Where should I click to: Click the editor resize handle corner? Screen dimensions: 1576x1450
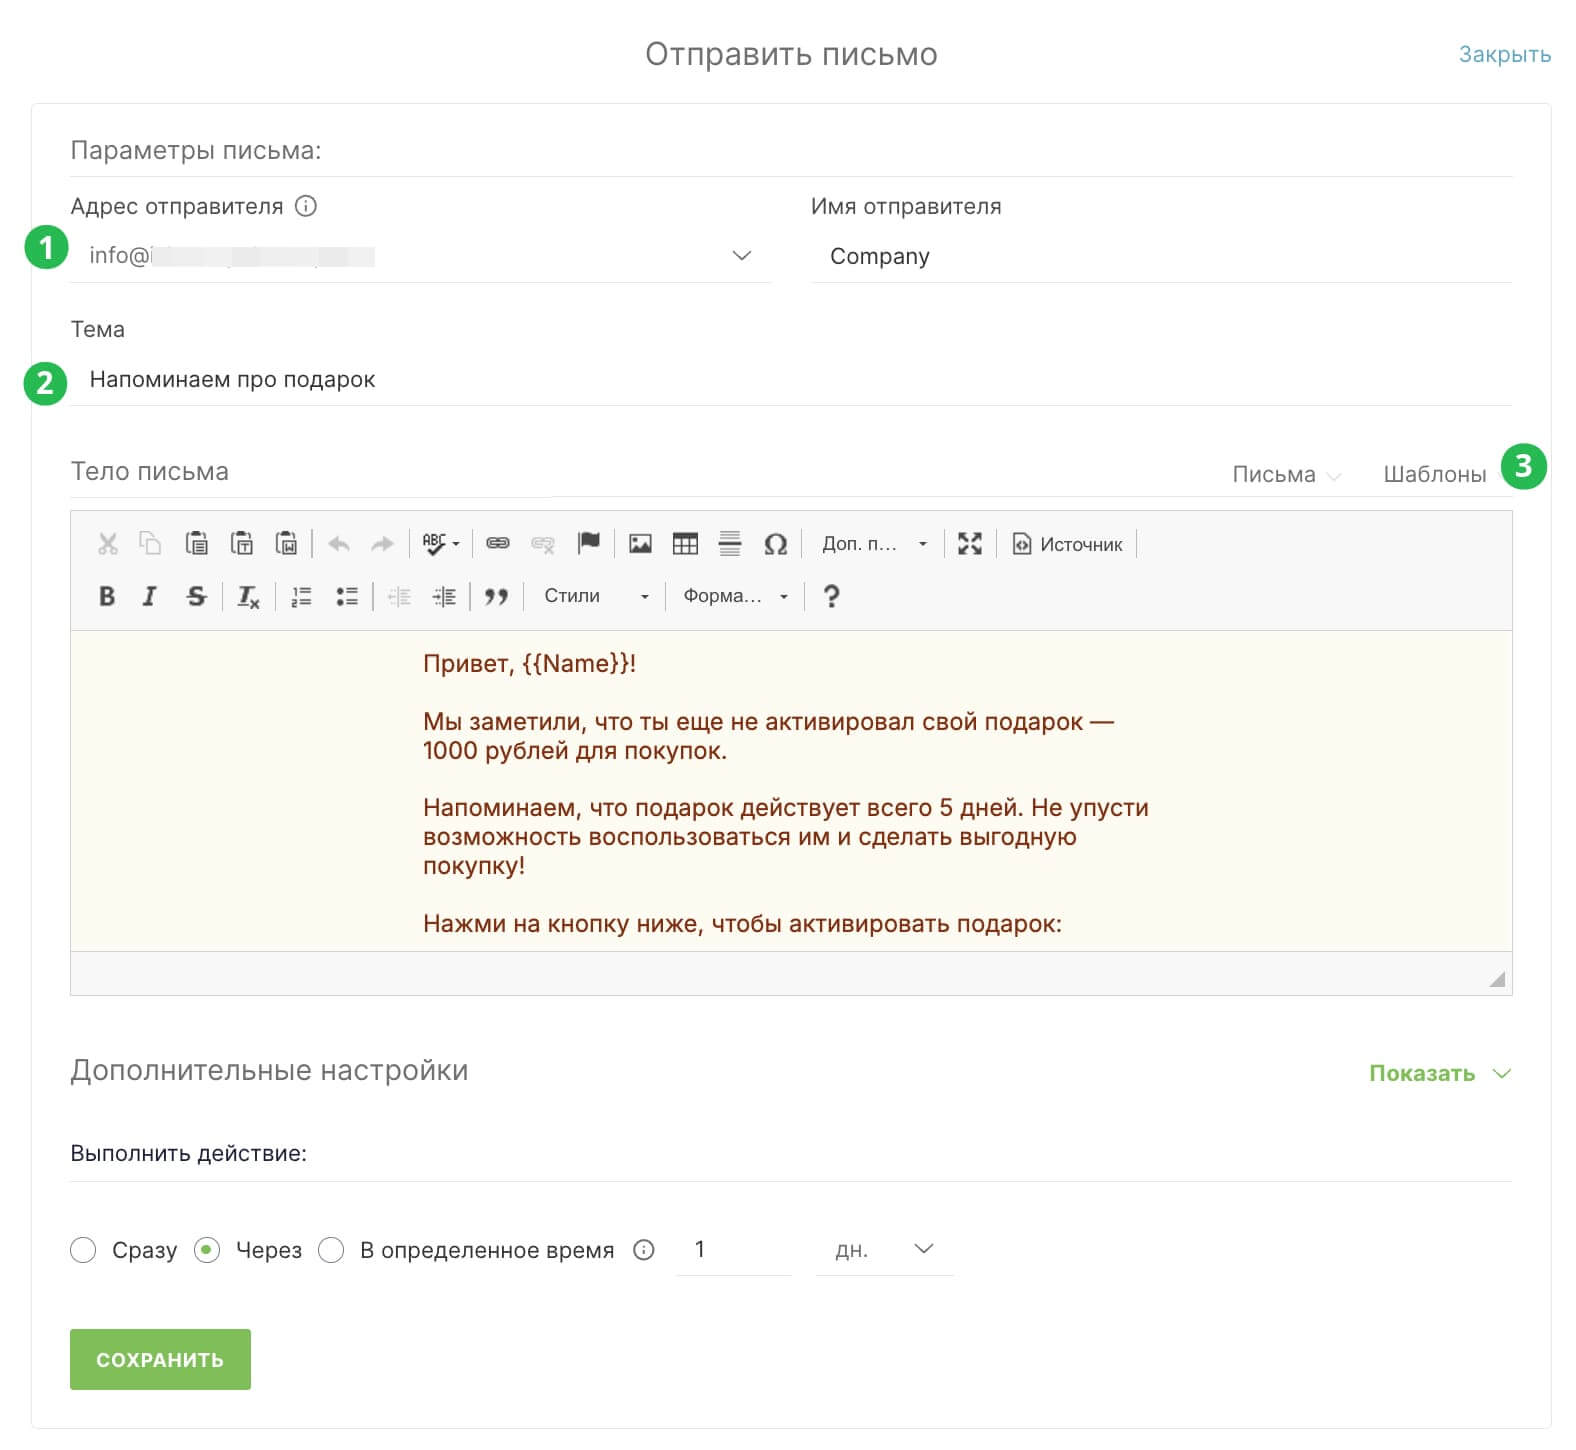point(1497,979)
